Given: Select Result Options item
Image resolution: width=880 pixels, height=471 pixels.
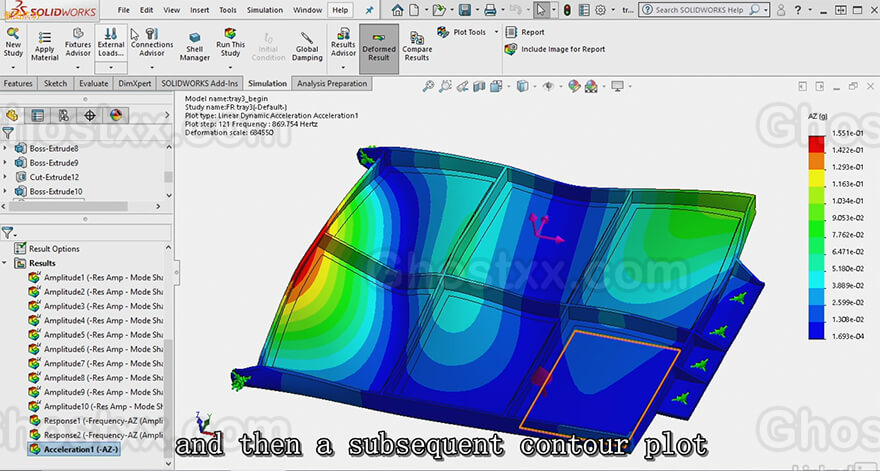Looking at the screenshot, I should point(47,249).
